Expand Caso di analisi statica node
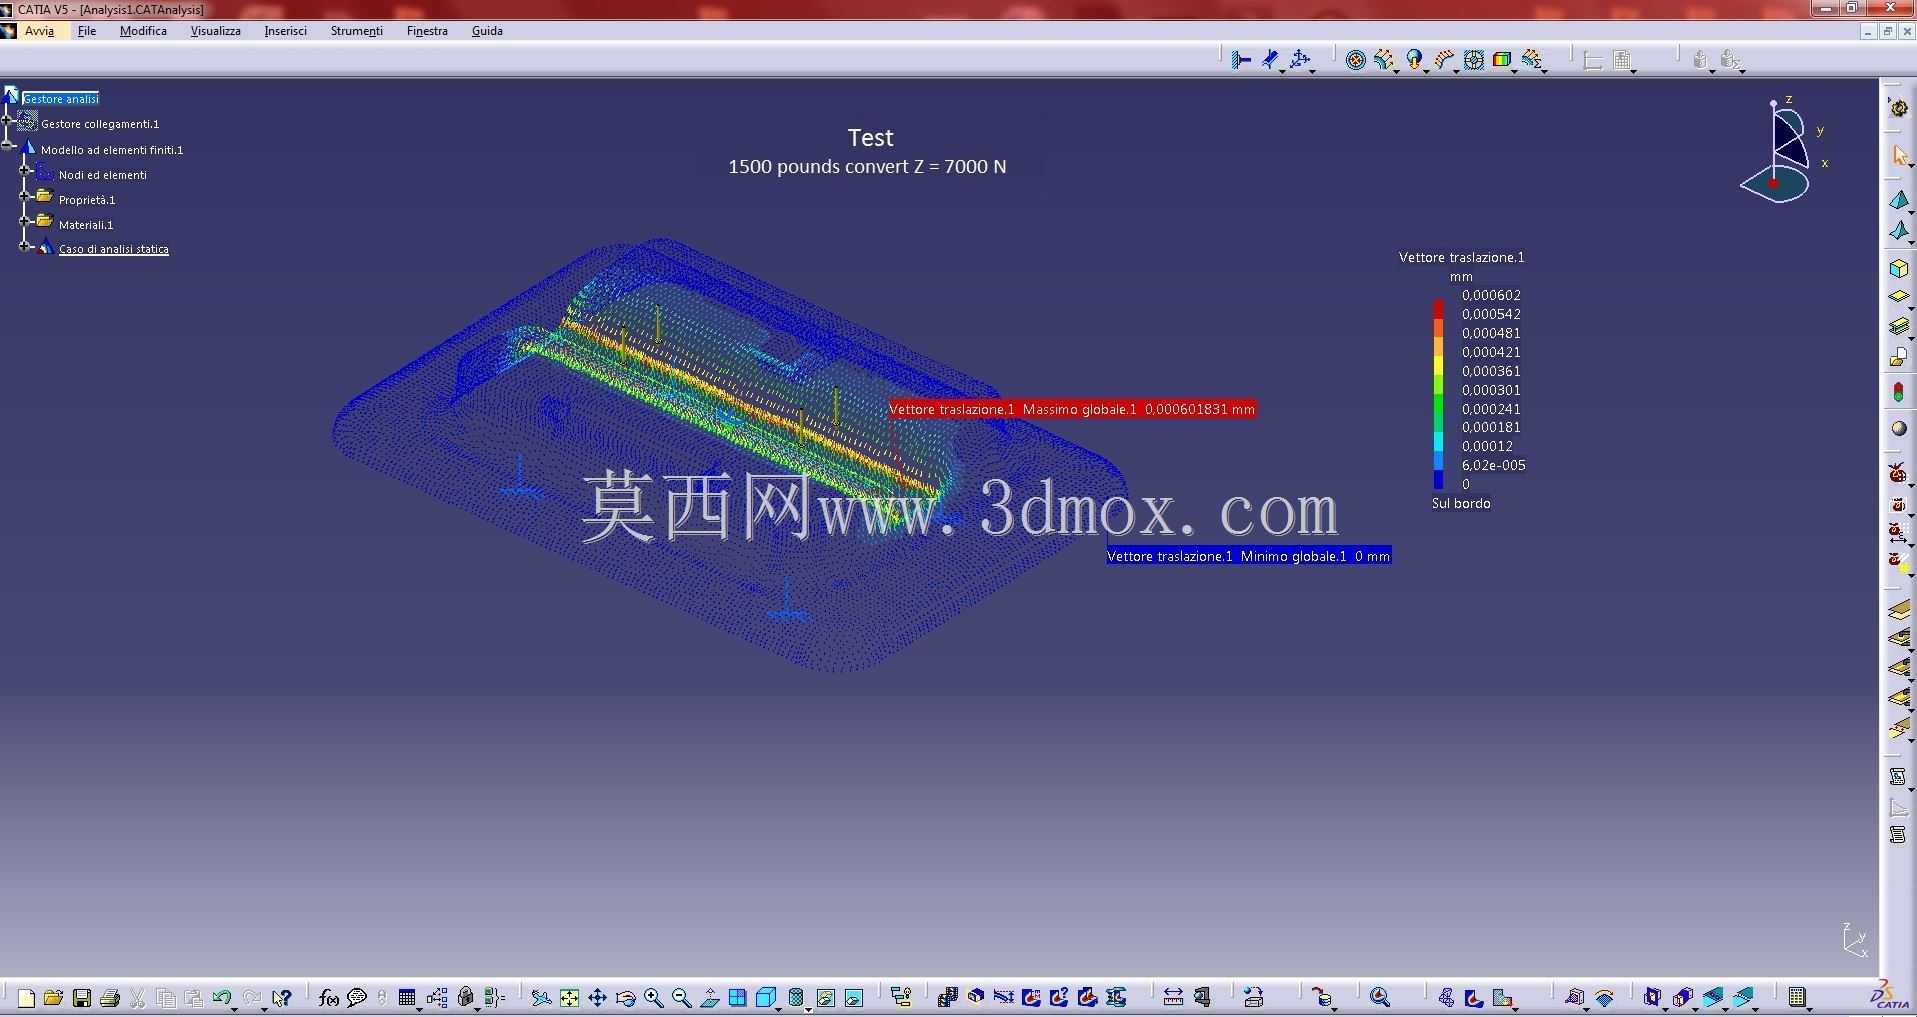 point(26,246)
